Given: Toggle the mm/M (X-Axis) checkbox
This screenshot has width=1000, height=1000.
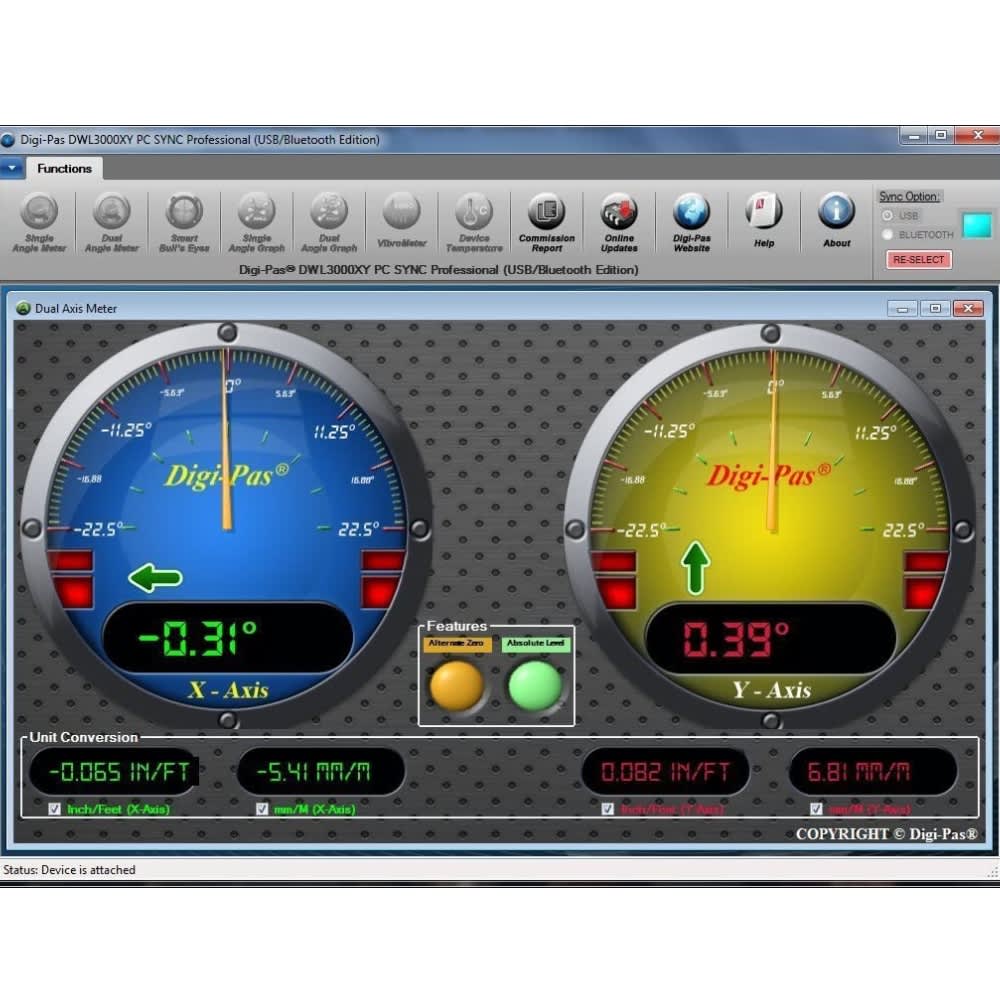Looking at the screenshot, I should coord(262,809).
